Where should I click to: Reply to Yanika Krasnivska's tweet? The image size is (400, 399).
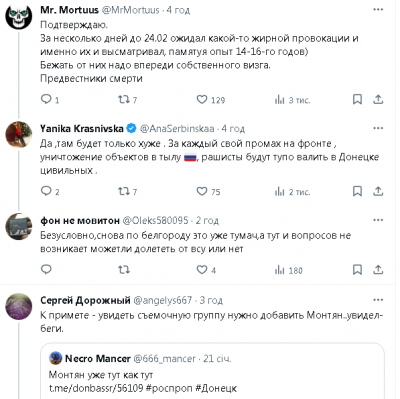pos(50,191)
